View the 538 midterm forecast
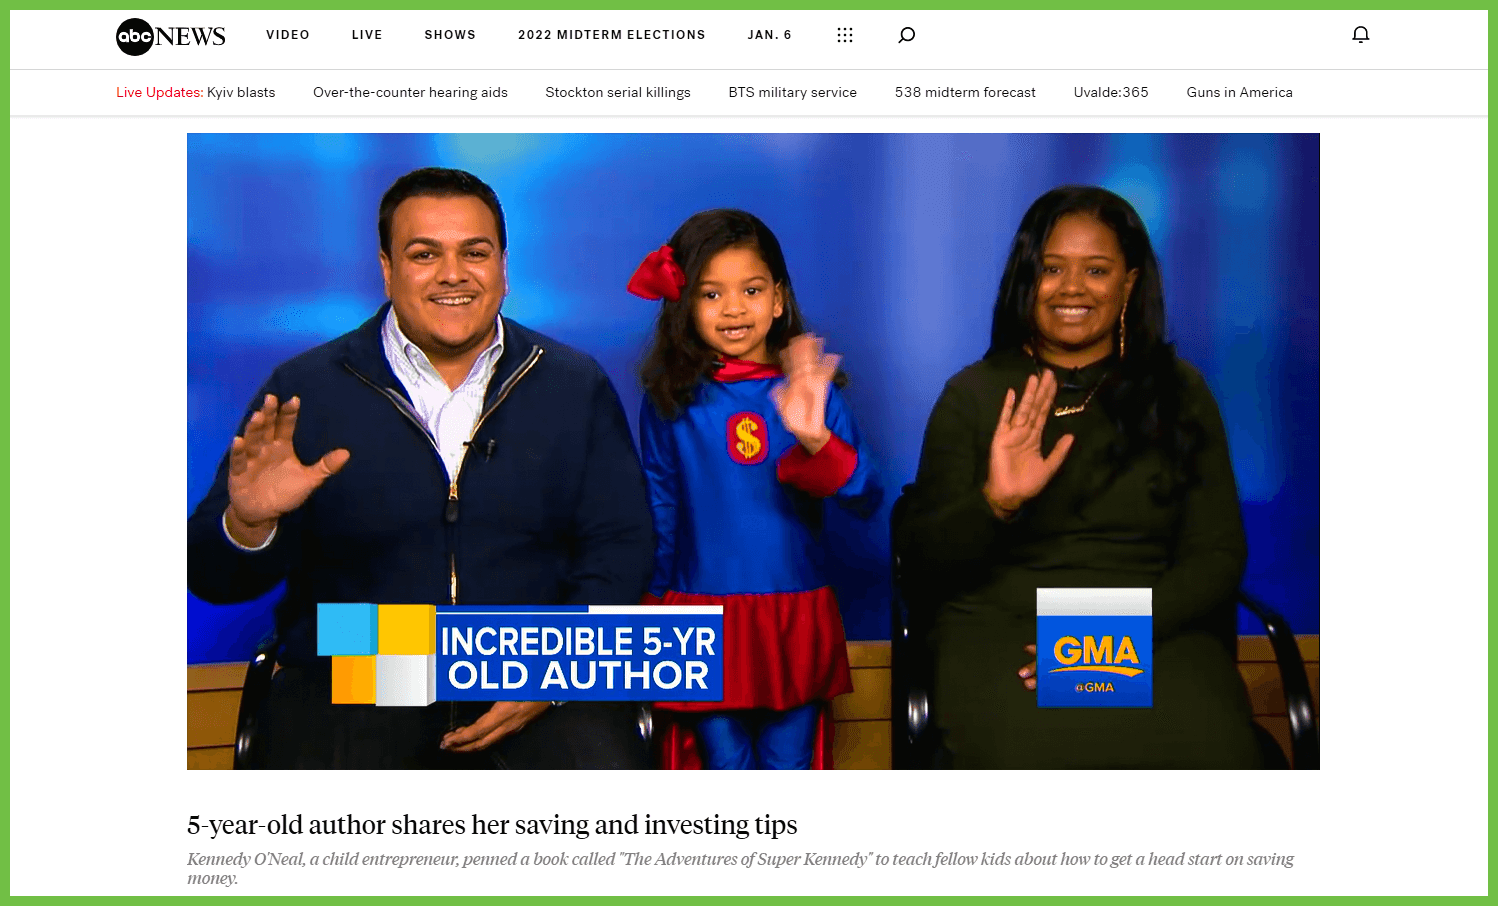The image size is (1498, 906). click(965, 92)
